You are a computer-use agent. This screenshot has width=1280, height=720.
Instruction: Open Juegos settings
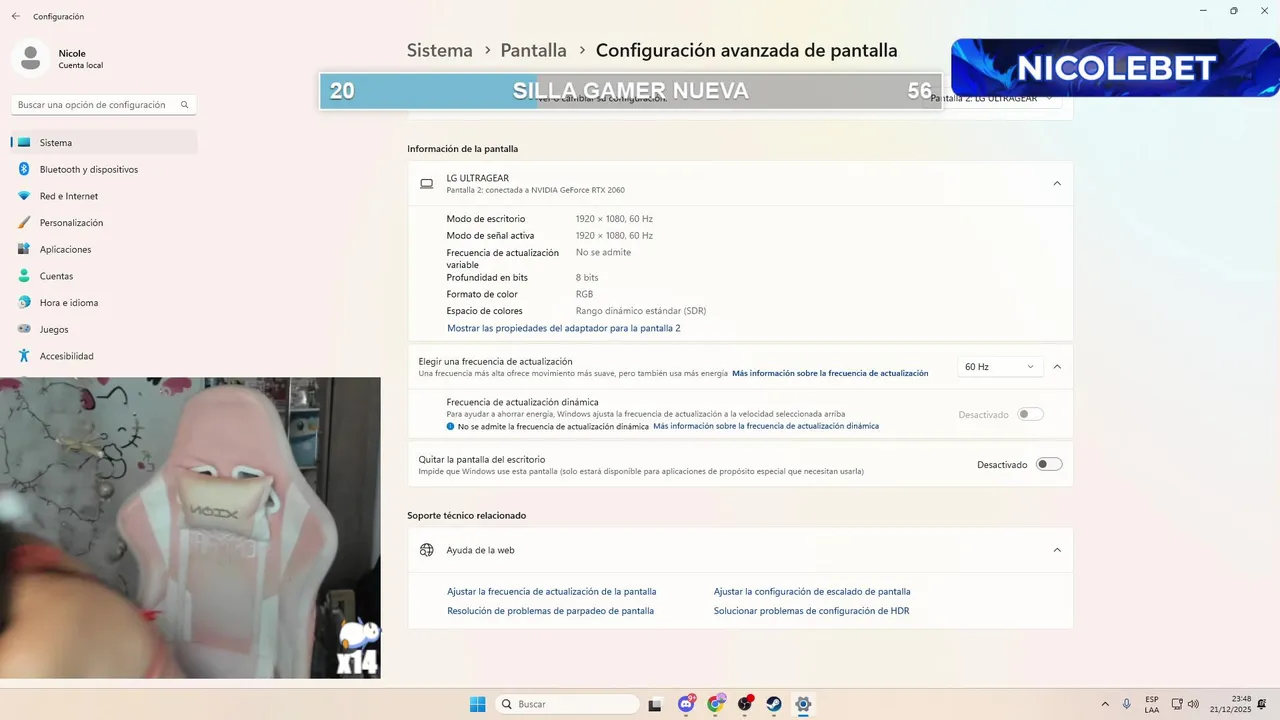pyautogui.click(x=104, y=329)
